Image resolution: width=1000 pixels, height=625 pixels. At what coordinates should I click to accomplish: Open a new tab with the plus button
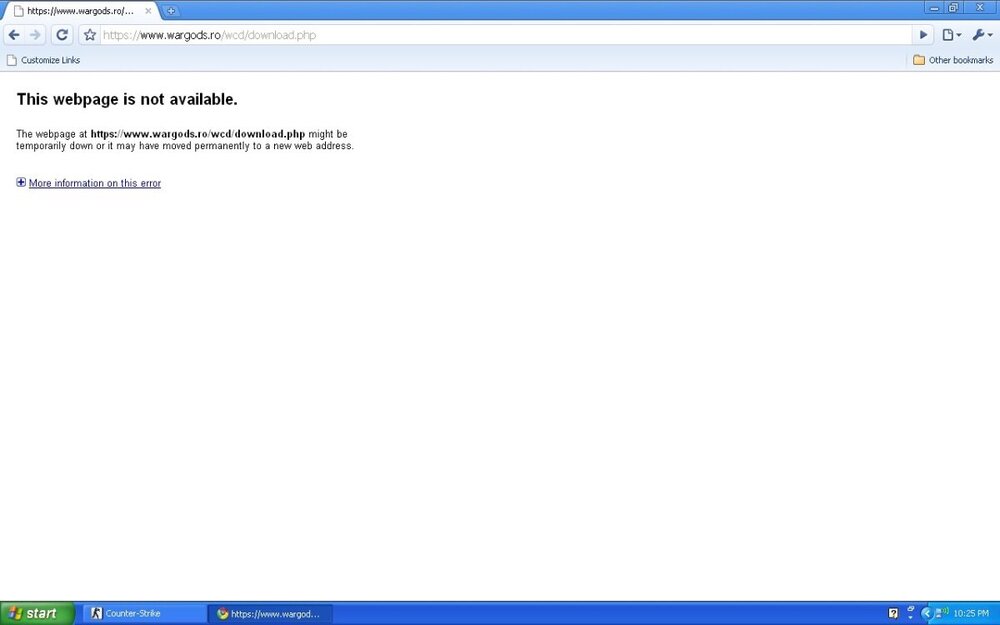coord(171,11)
